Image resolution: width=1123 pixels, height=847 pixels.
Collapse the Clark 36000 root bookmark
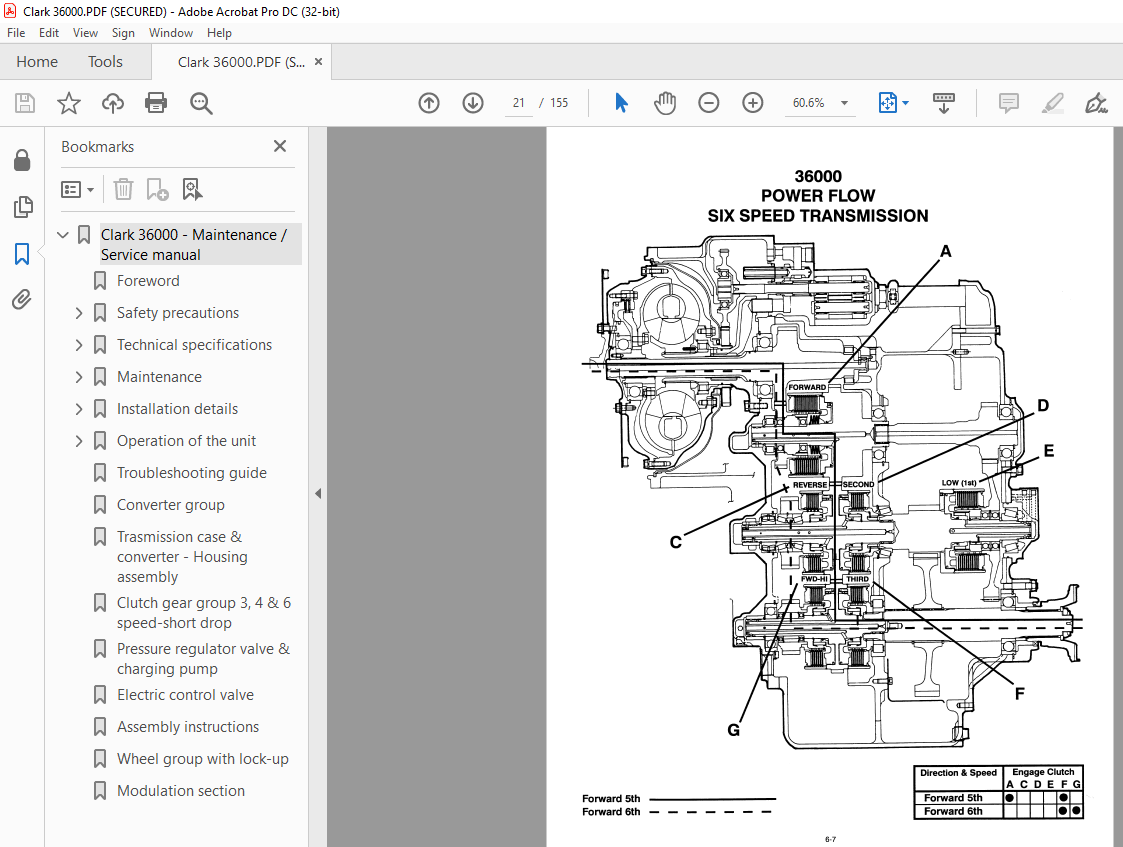click(63, 234)
